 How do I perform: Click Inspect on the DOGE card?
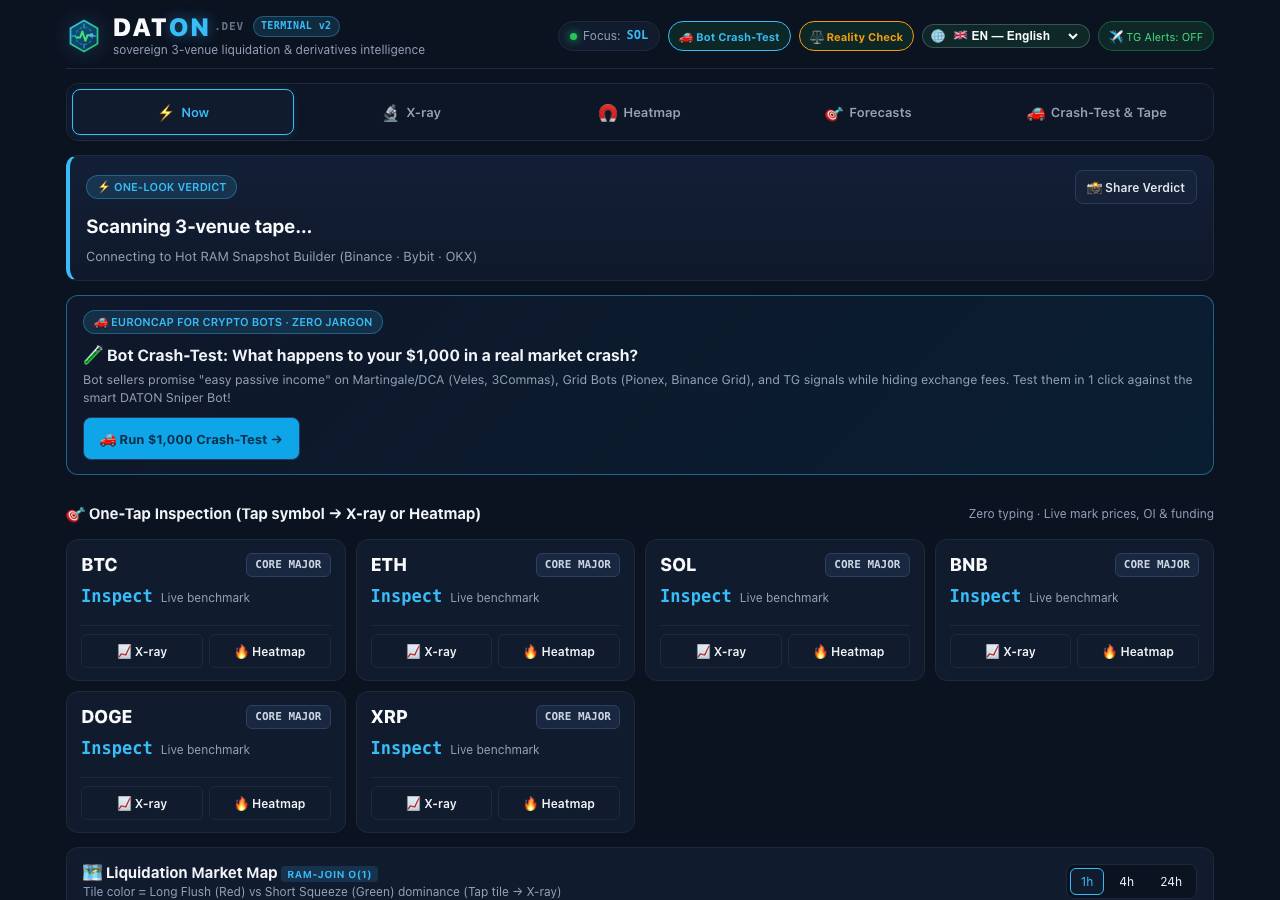pyautogui.click(x=116, y=748)
